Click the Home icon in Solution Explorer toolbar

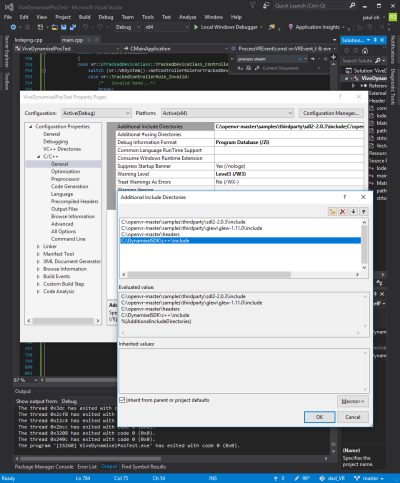(x=365, y=51)
